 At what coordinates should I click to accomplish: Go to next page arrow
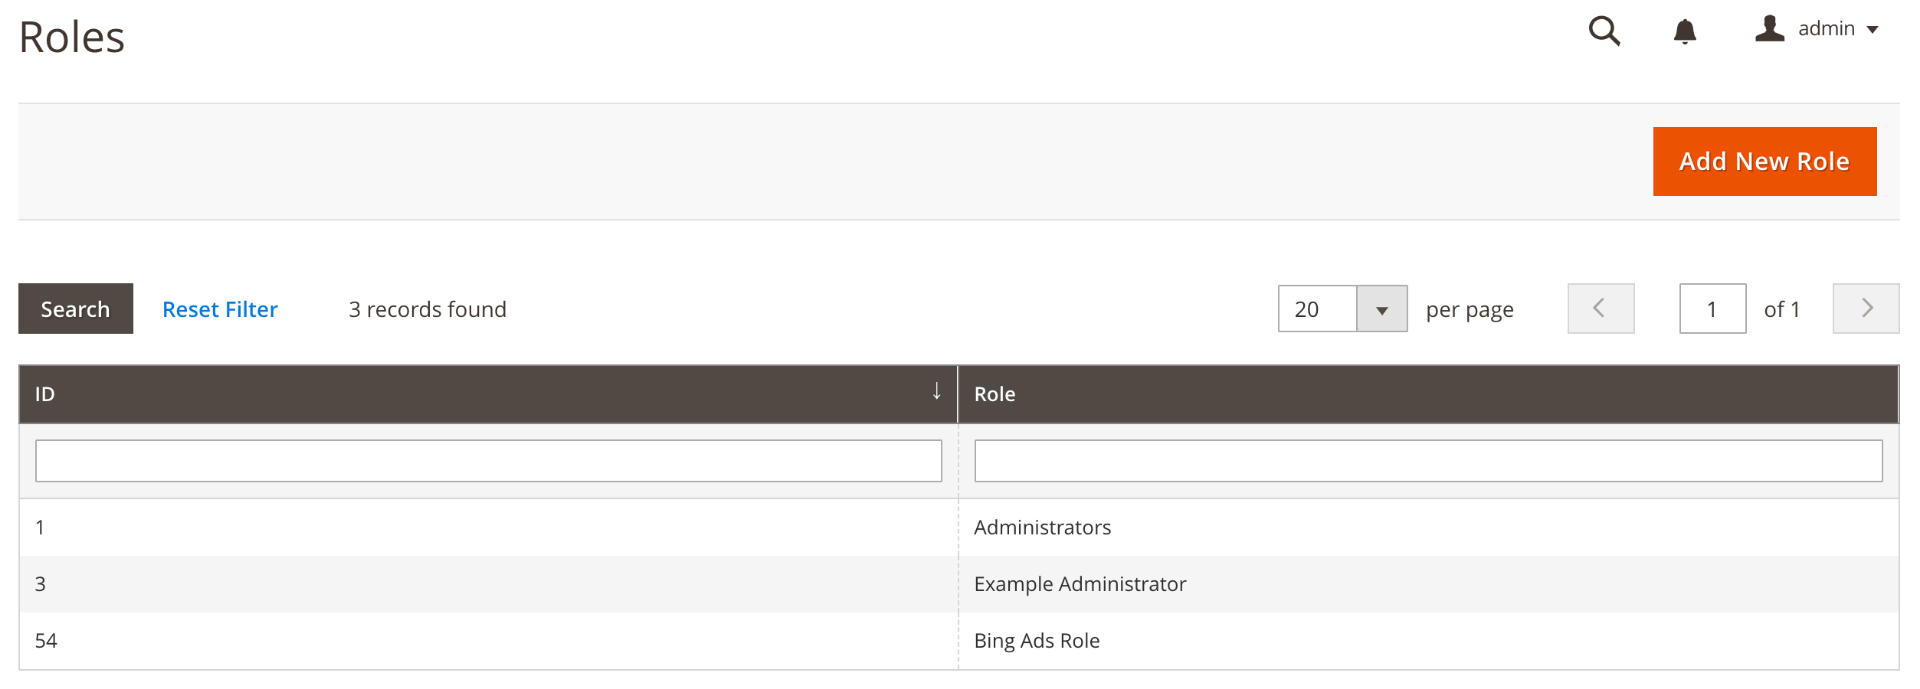pyautogui.click(x=1866, y=308)
